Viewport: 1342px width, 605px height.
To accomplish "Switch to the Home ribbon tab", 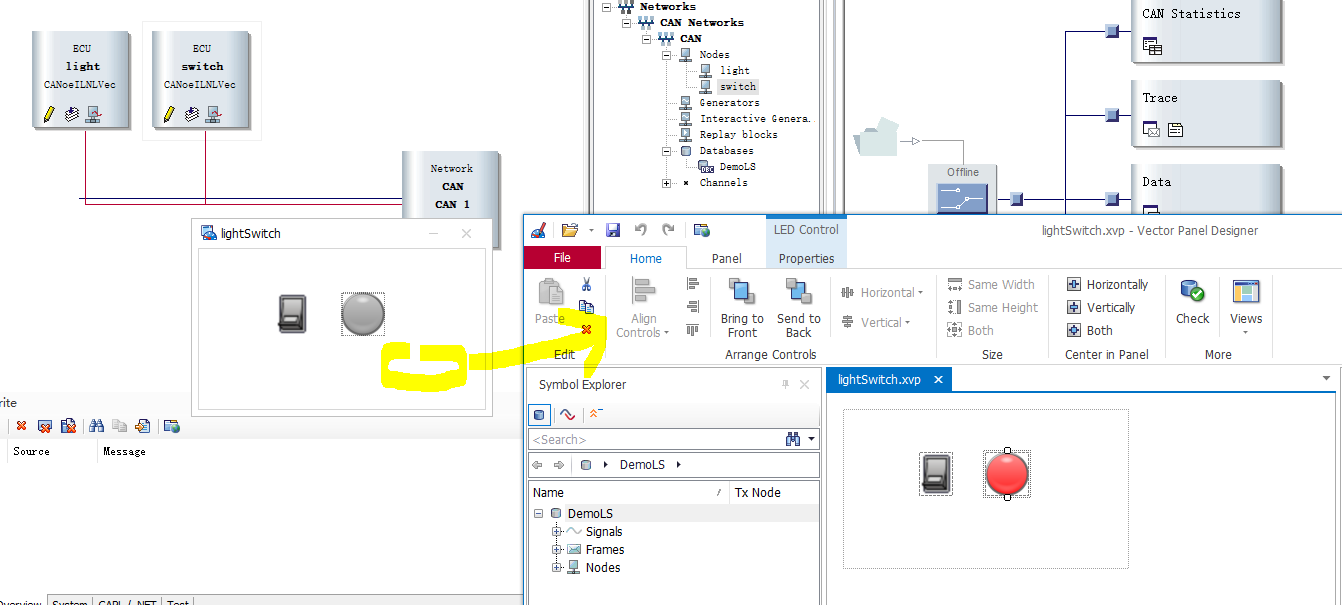I will tap(645, 258).
